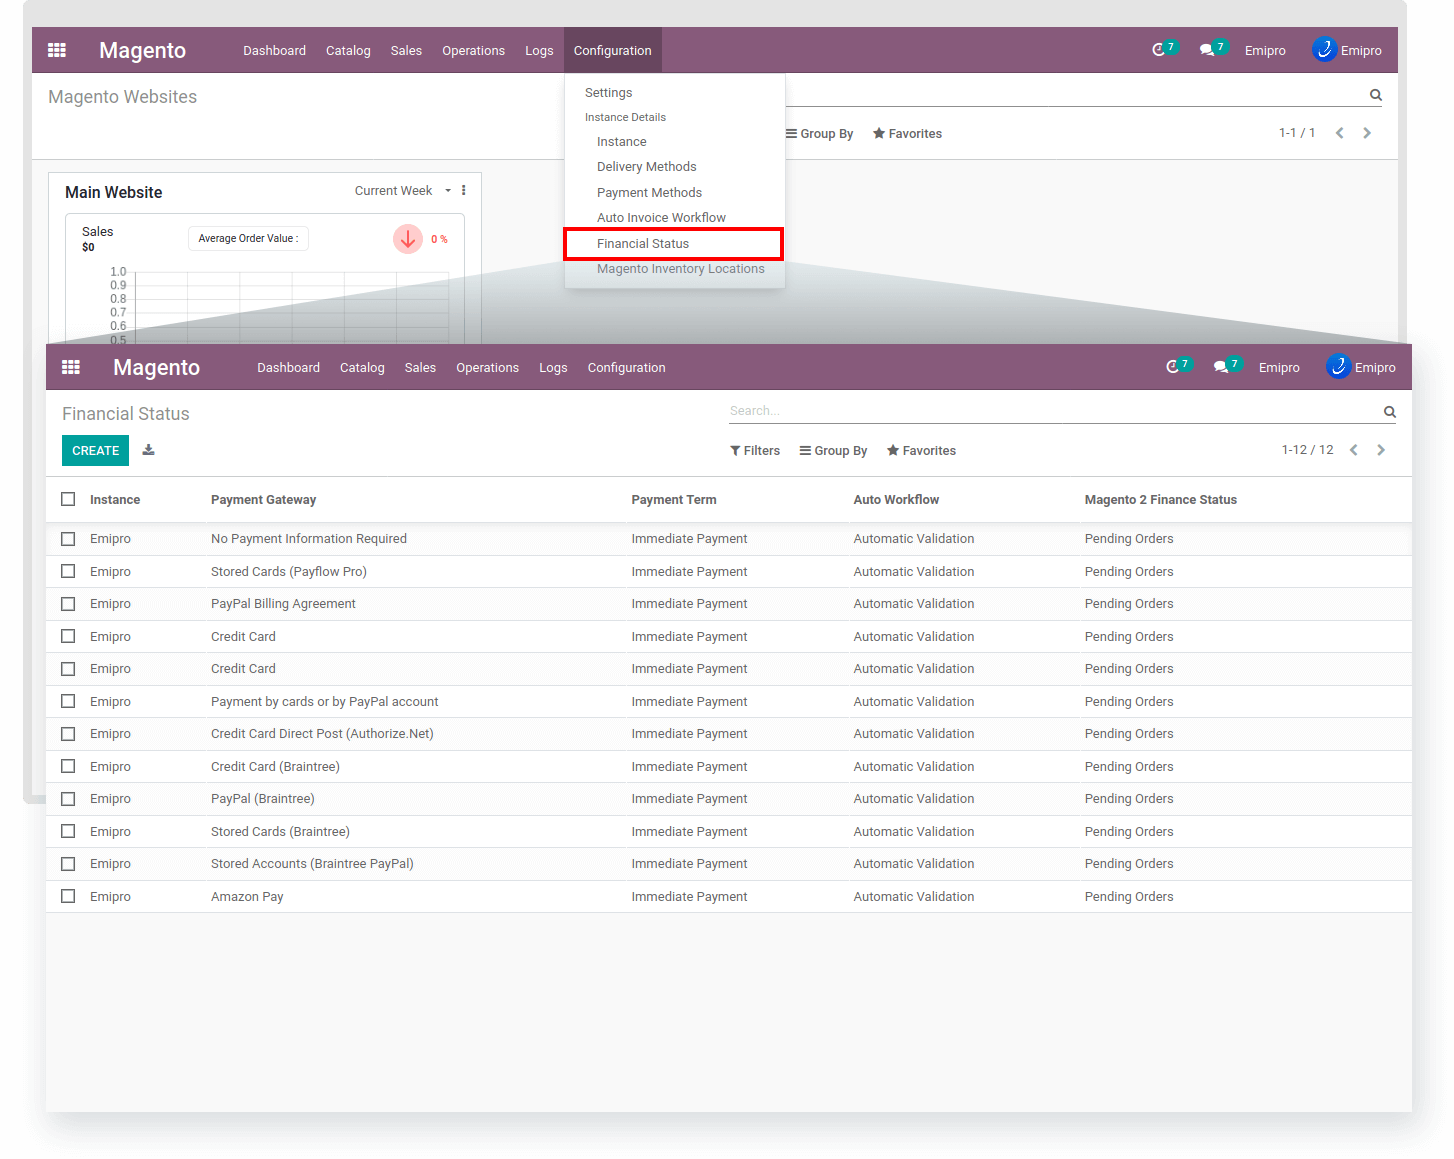
Task: Select Settings in Configuration menu
Action: 608,93
